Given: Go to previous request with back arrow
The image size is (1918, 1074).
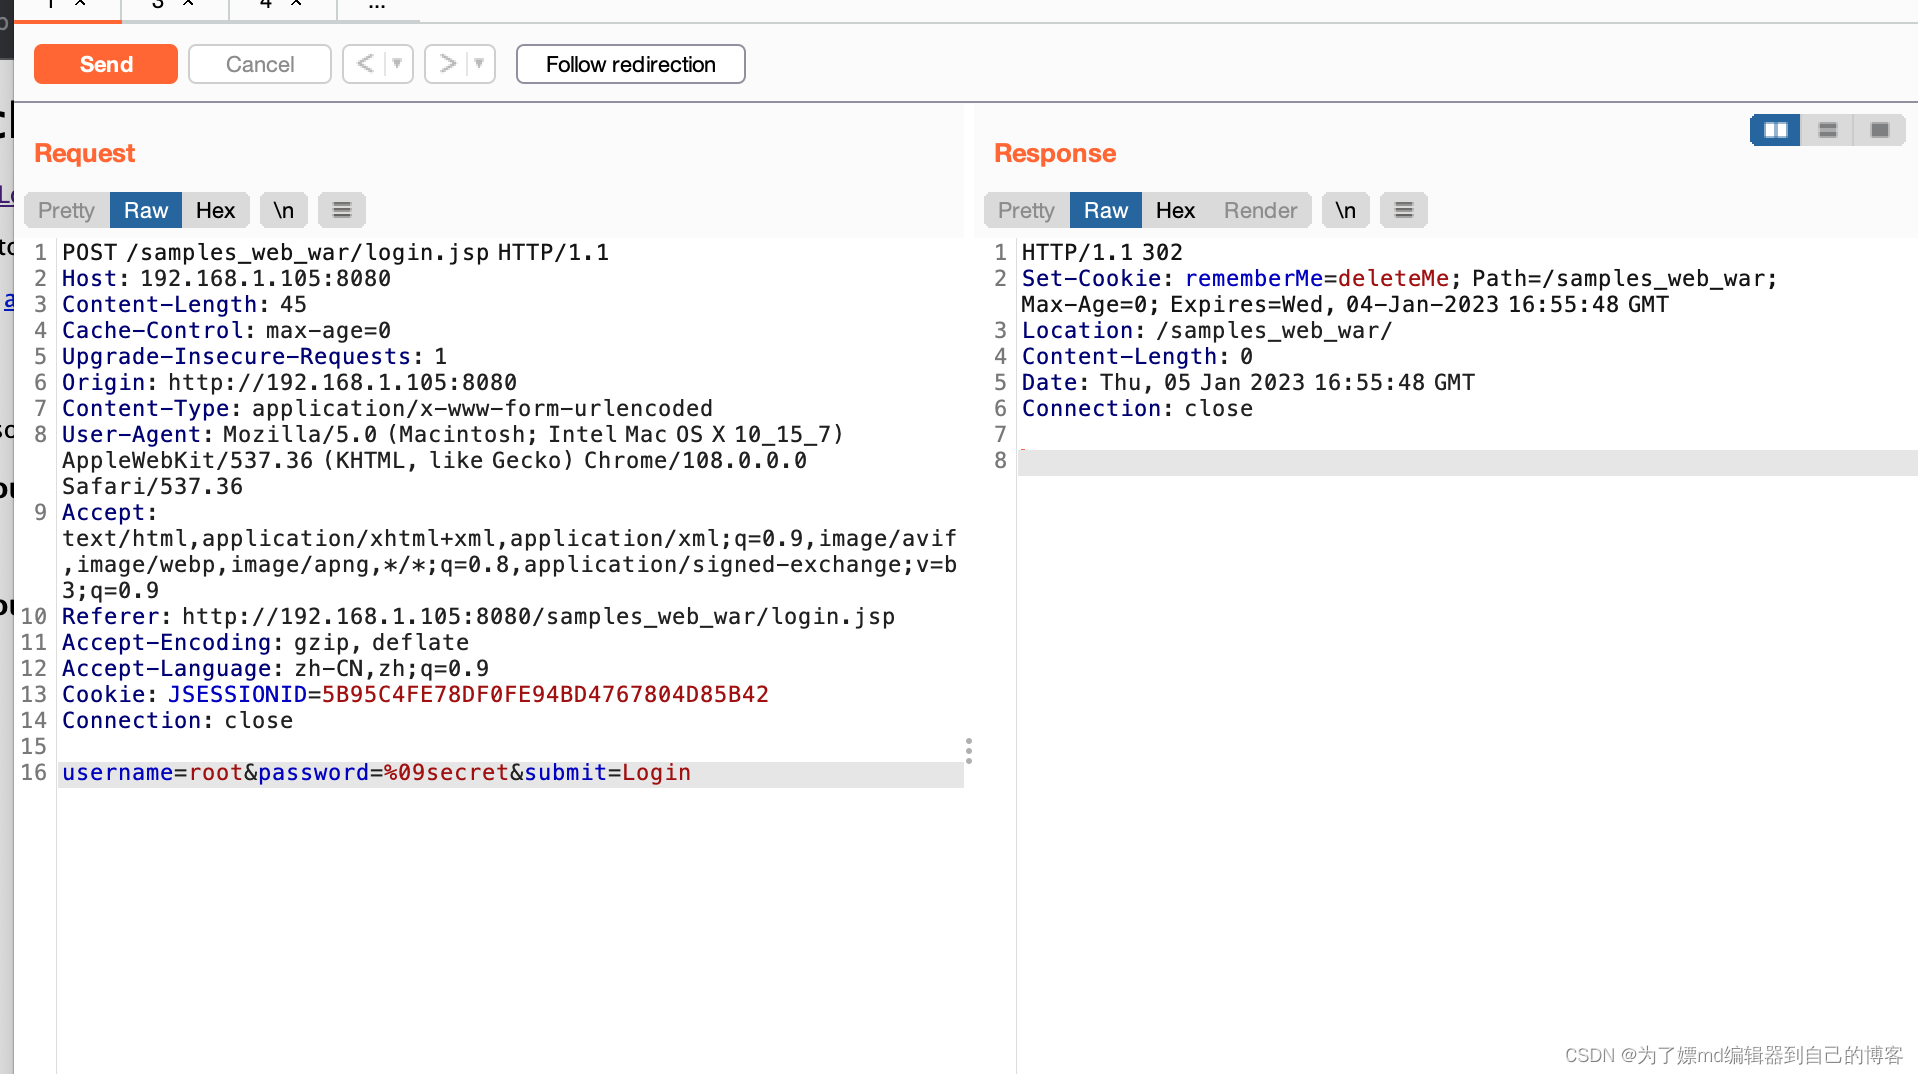Looking at the screenshot, I should pos(366,64).
